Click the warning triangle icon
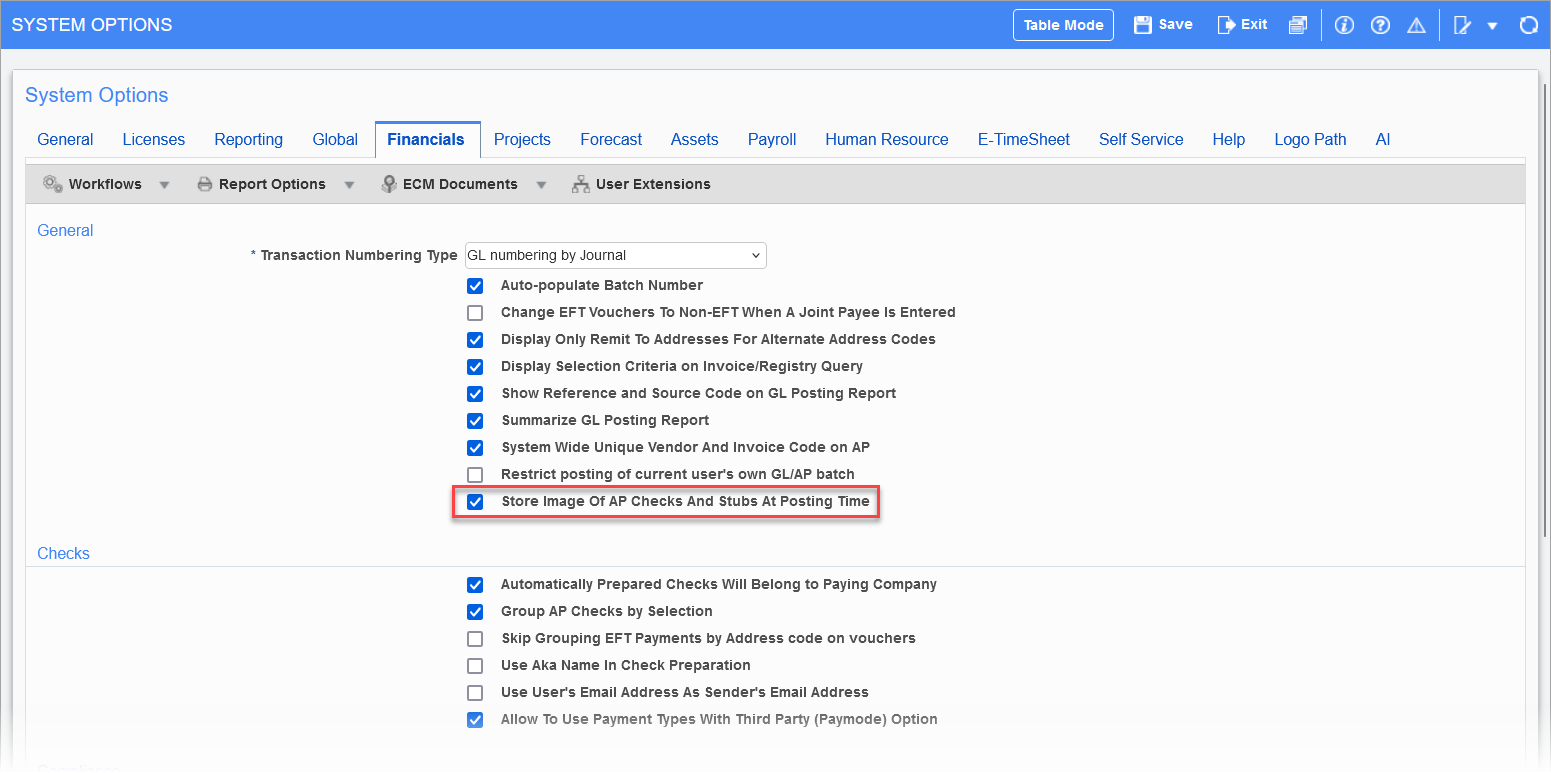1551x773 pixels. [1416, 25]
